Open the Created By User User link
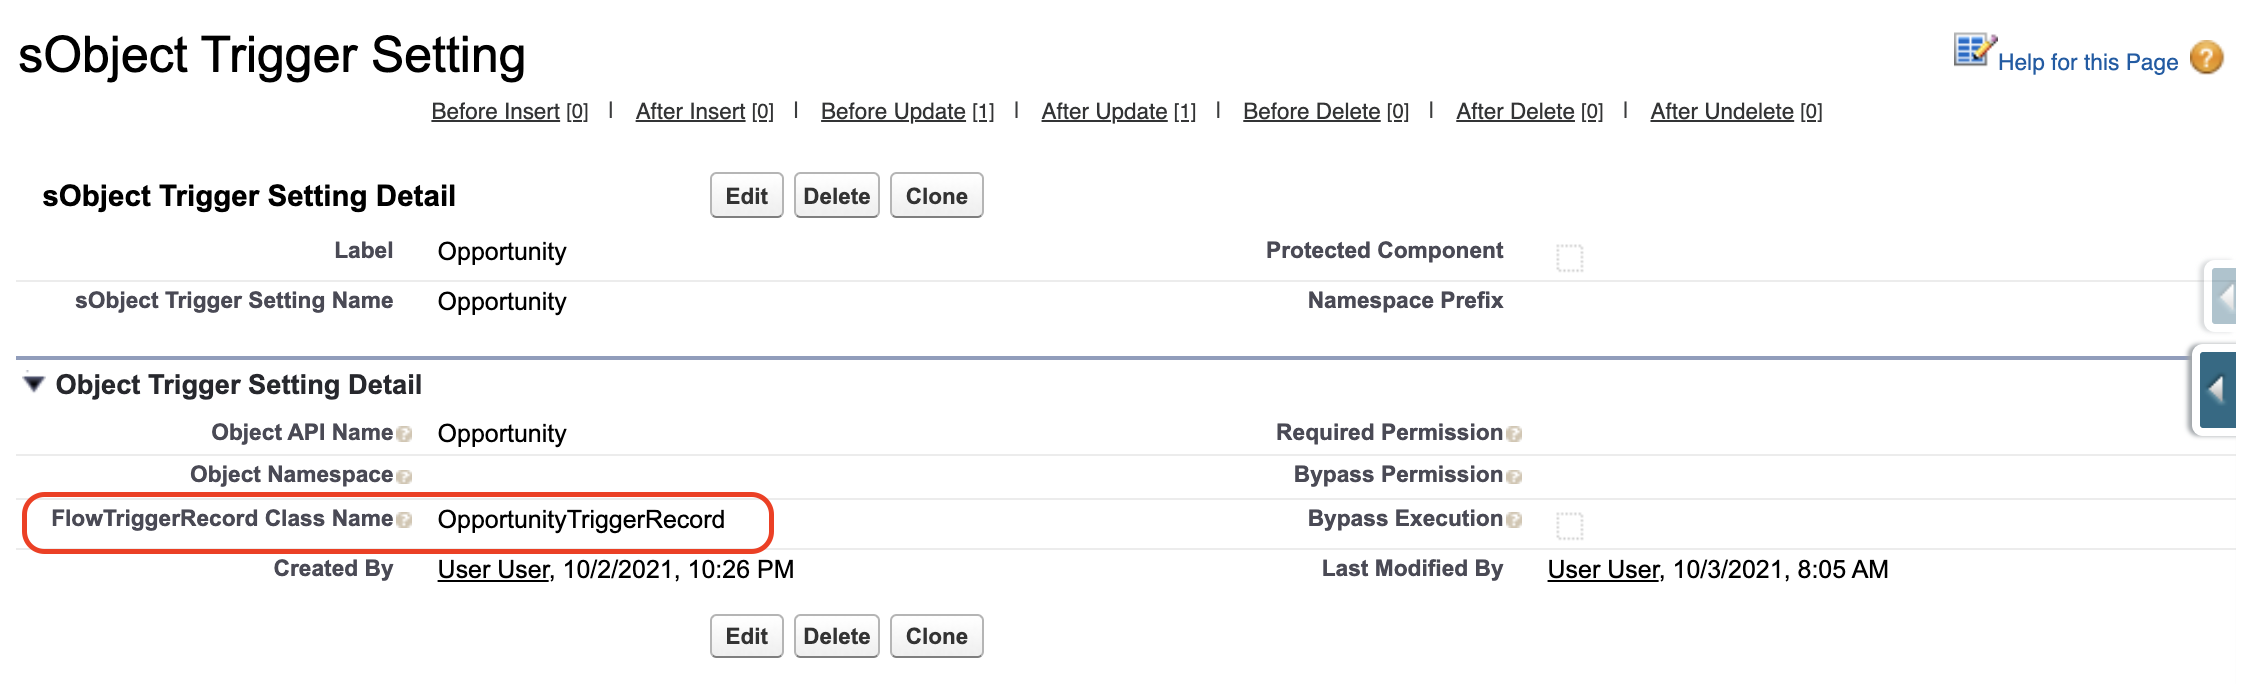 pos(494,570)
